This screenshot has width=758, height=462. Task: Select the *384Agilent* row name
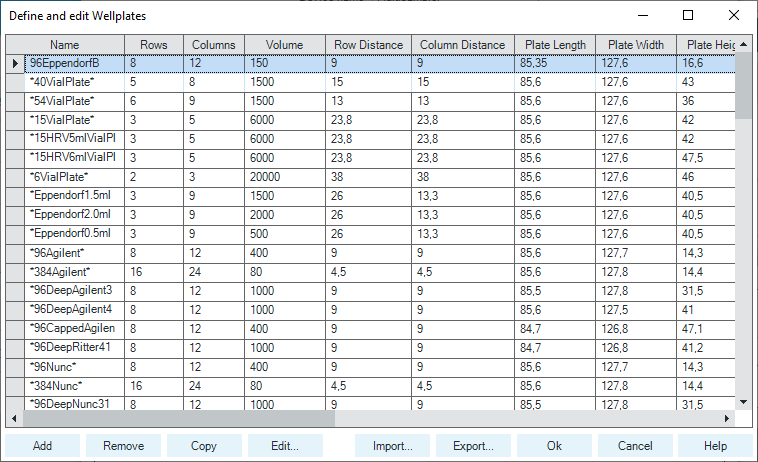74,272
